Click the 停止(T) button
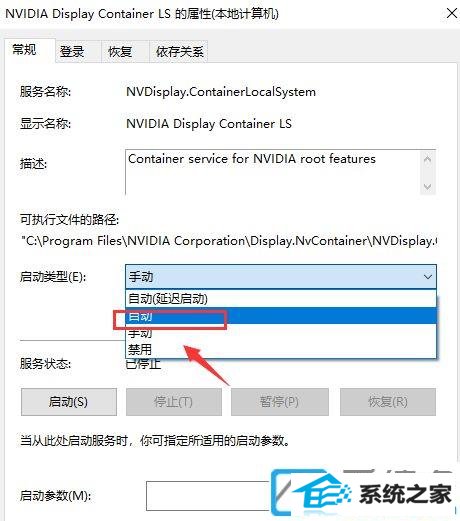Image resolution: width=460 pixels, height=521 pixels. (174, 402)
